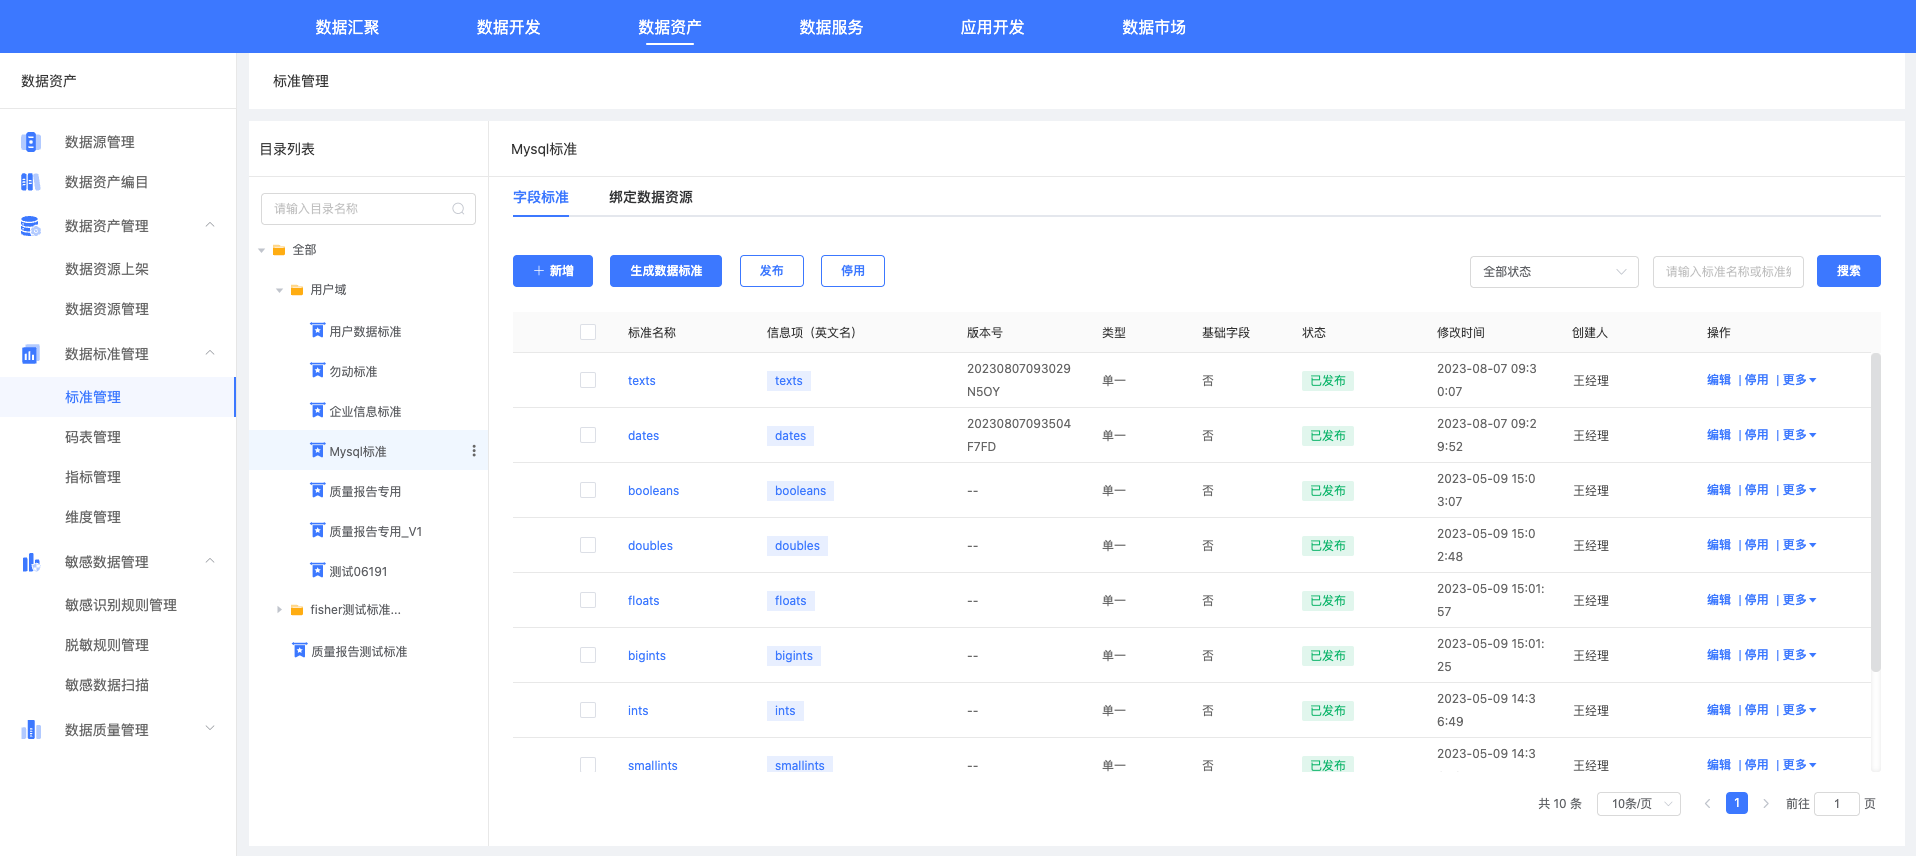Check the dates row checkbox

[x=588, y=435]
